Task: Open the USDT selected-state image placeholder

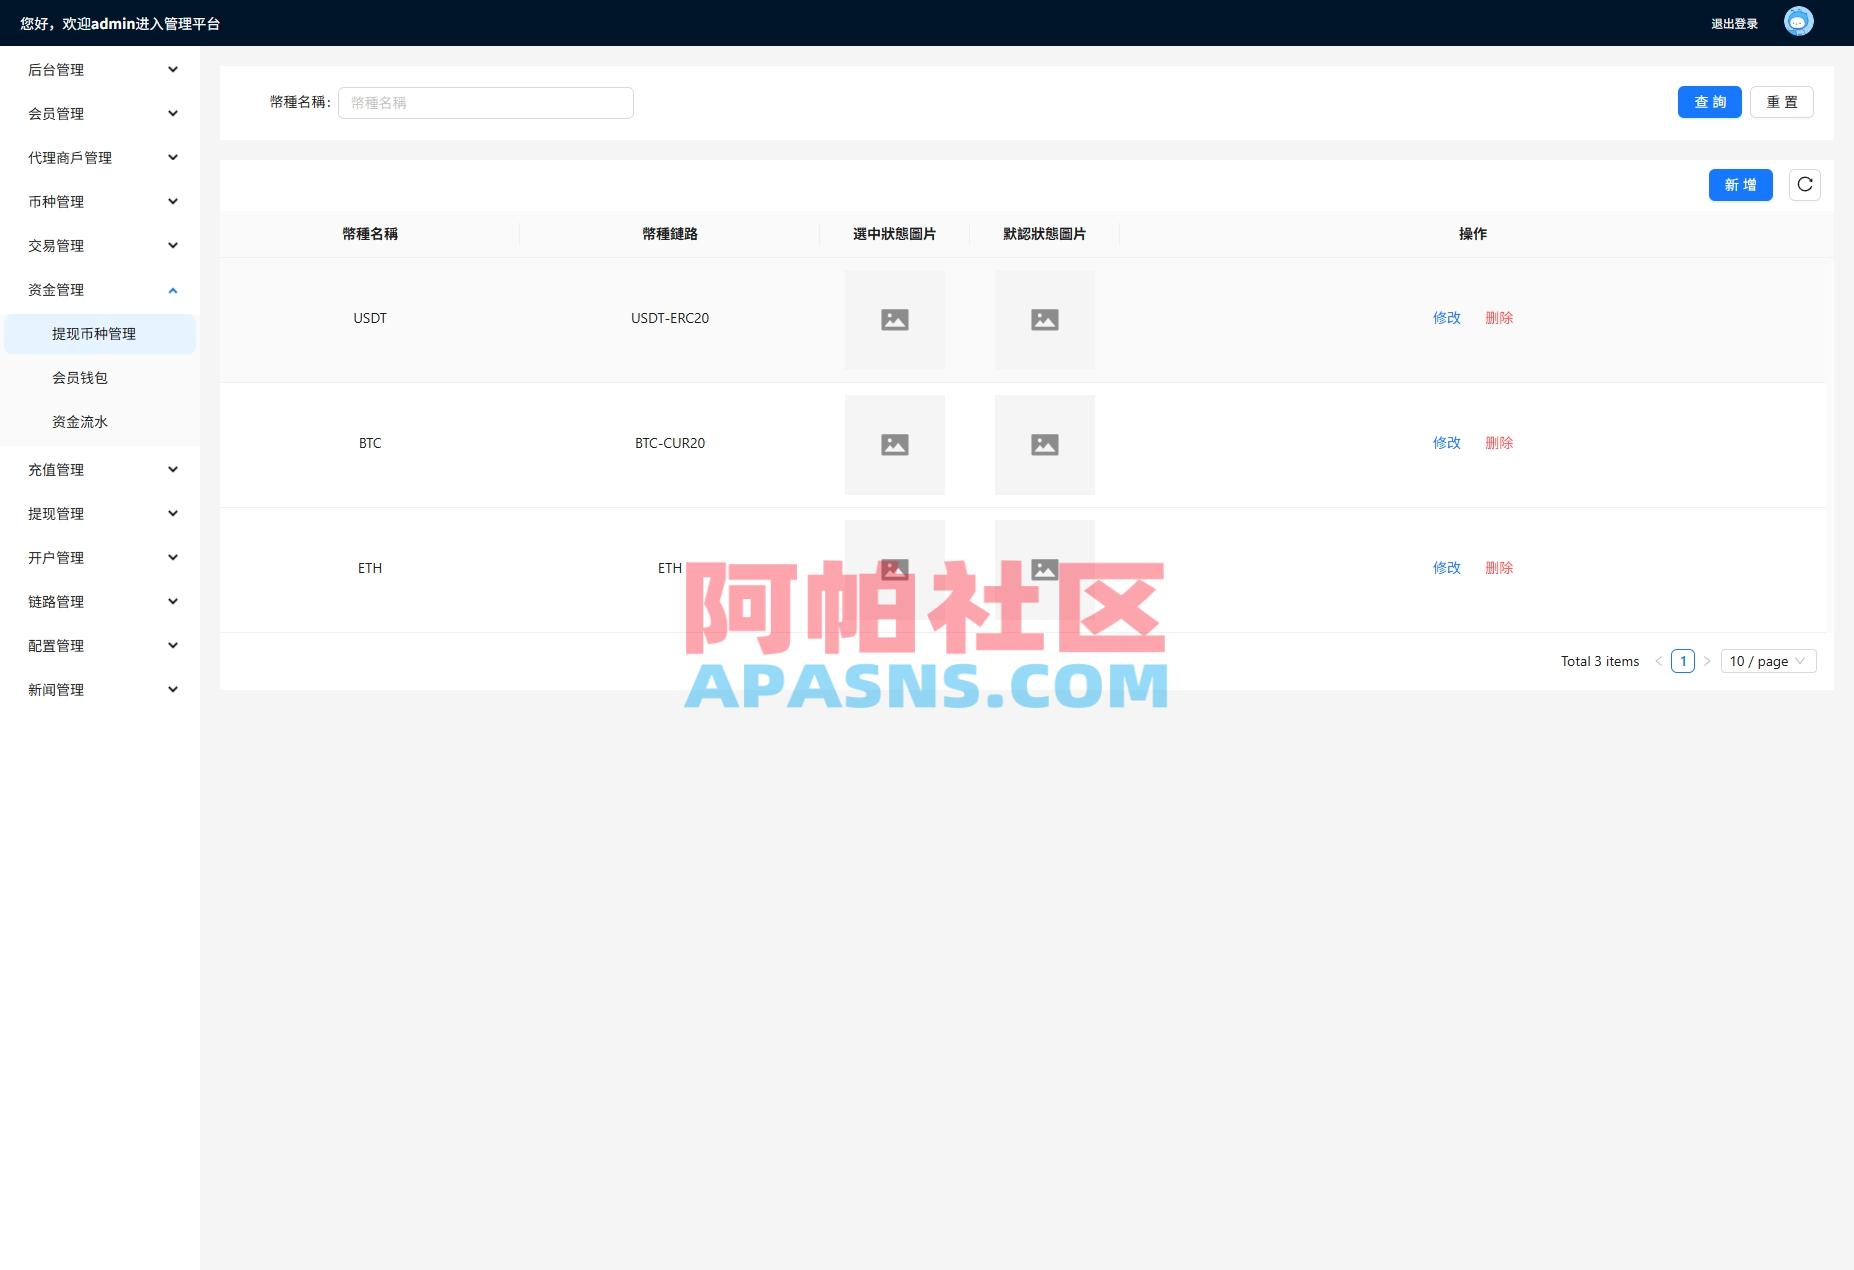Action: [x=895, y=320]
